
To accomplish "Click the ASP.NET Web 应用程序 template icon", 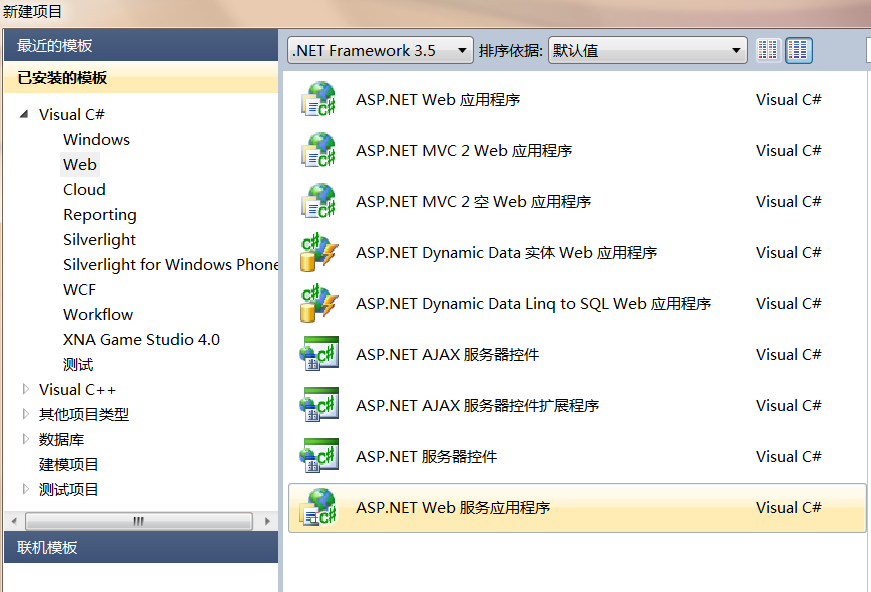I will [x=319, y=99].
